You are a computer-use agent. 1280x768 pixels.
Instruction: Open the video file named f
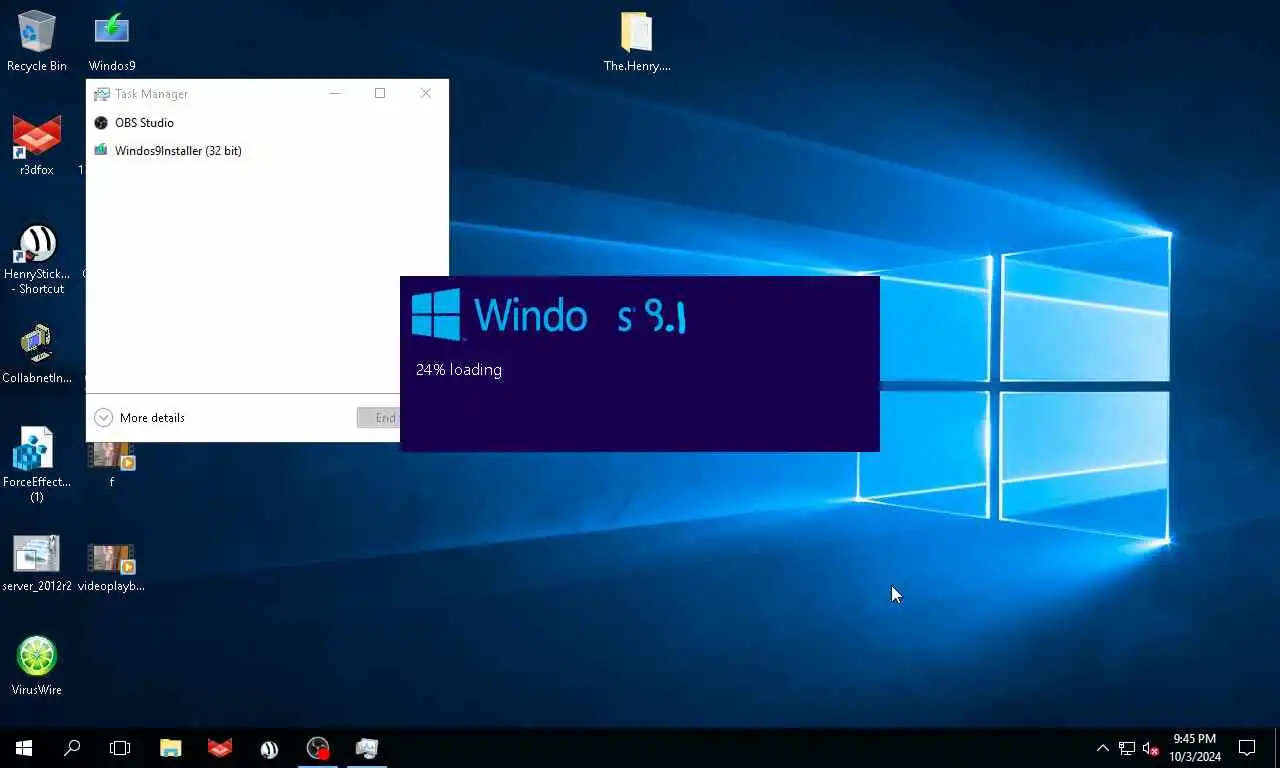tap(111, 465)
